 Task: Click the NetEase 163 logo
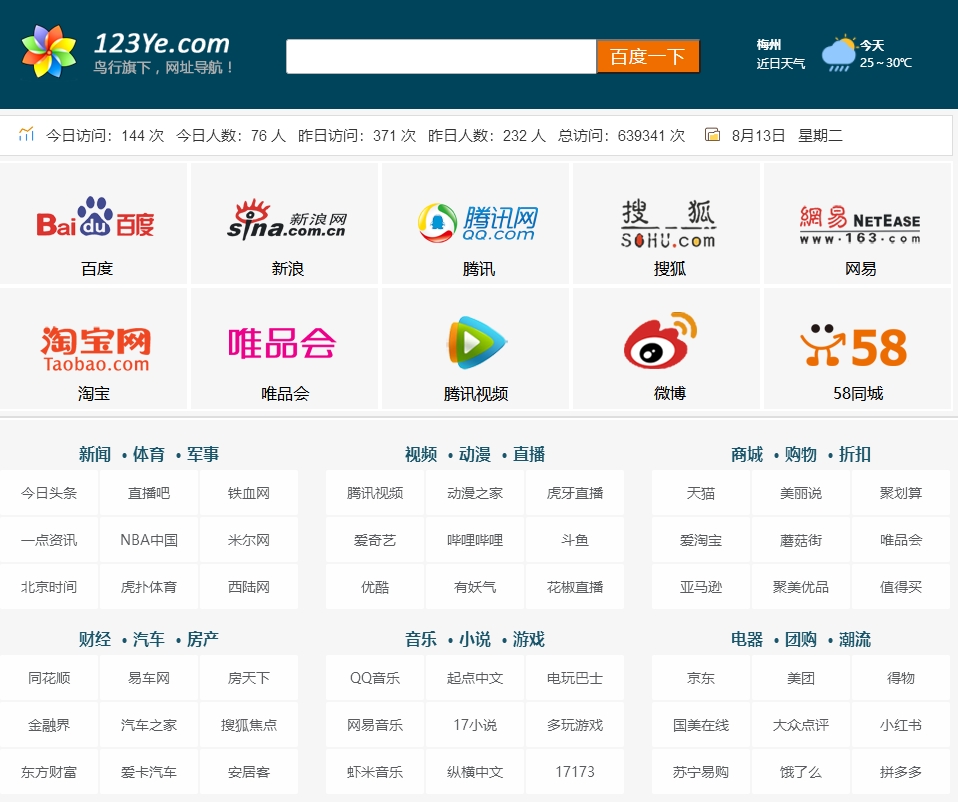[859, 222]
